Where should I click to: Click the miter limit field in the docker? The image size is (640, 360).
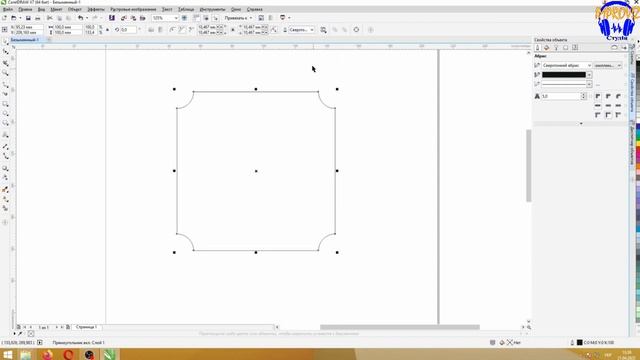(x=561, y=96)
